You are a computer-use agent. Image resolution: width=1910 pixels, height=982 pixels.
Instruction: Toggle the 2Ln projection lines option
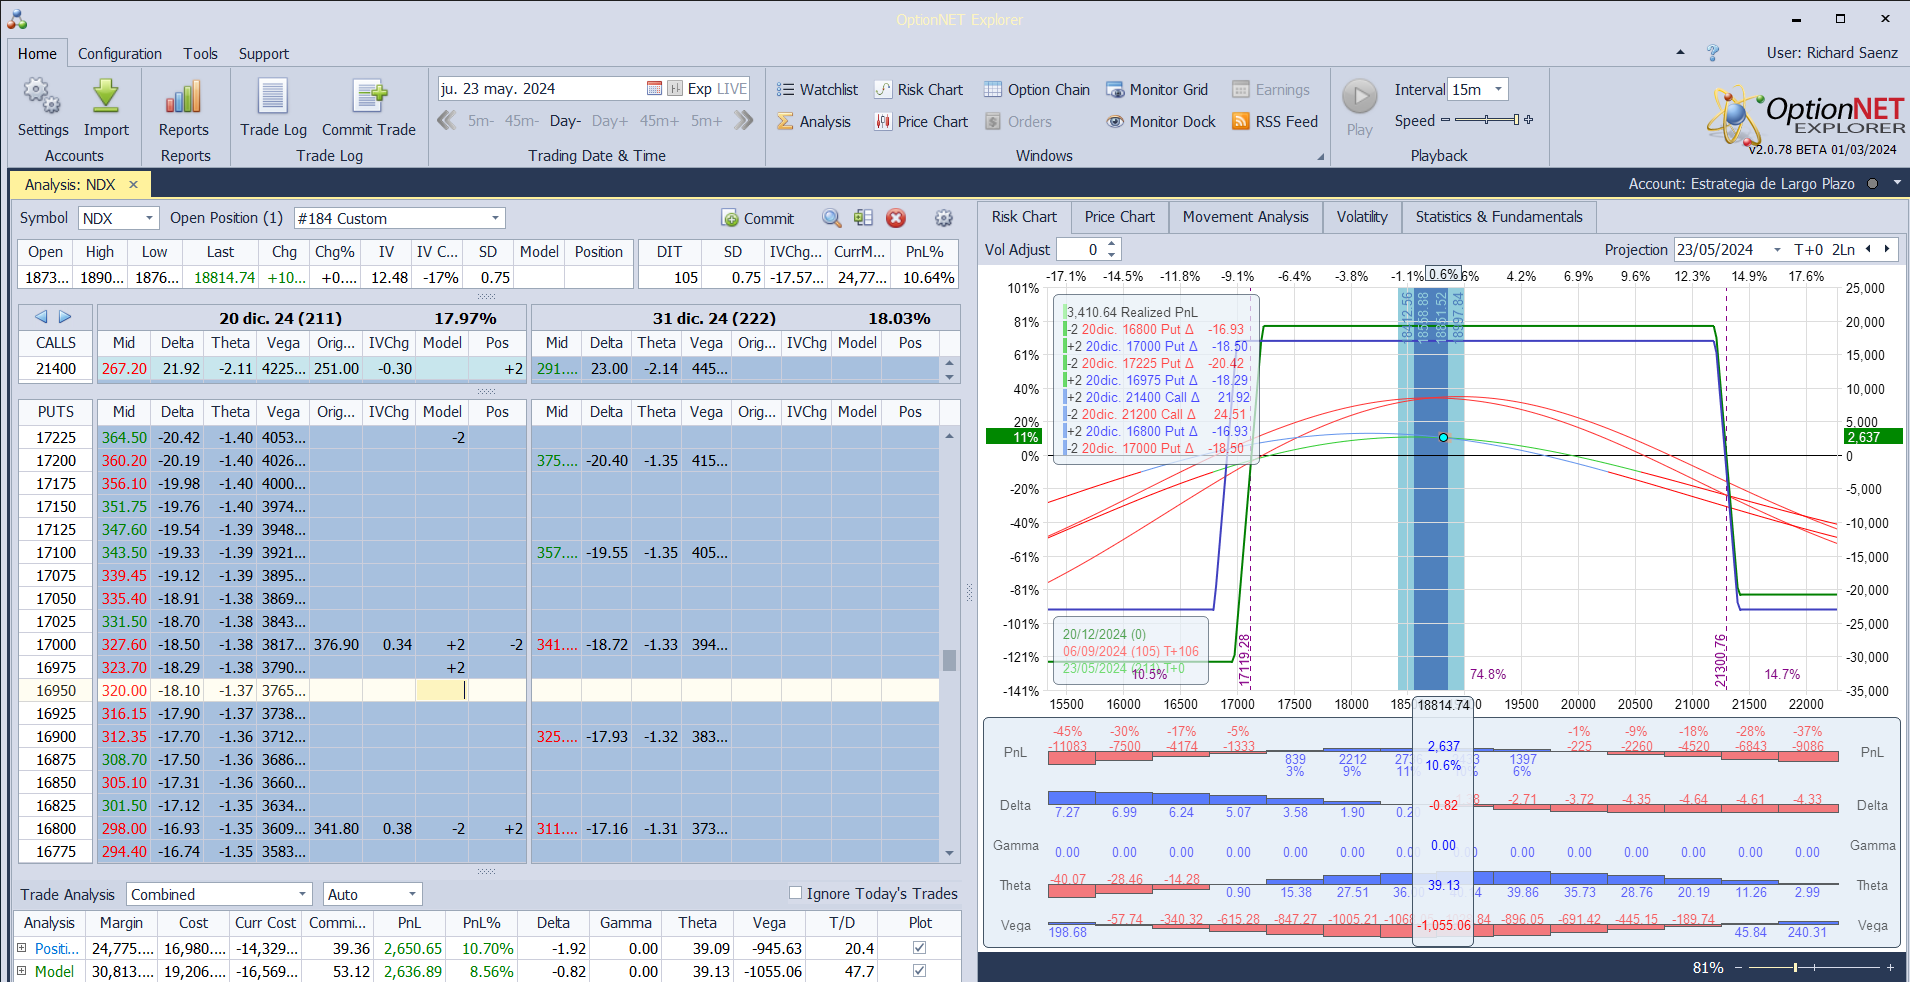(1844, 250)
